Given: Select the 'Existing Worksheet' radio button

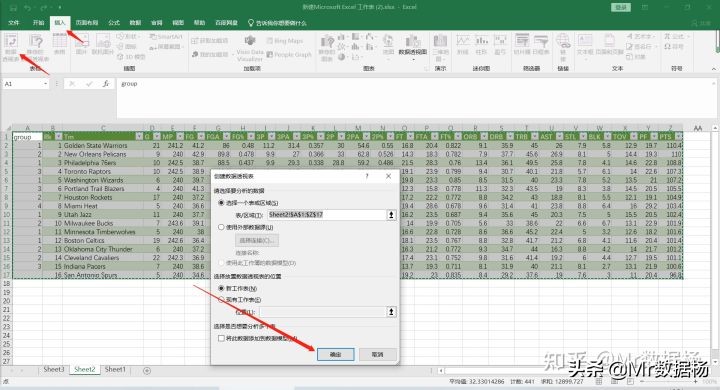Looking at the screenshot, I should tap(221, 300).
